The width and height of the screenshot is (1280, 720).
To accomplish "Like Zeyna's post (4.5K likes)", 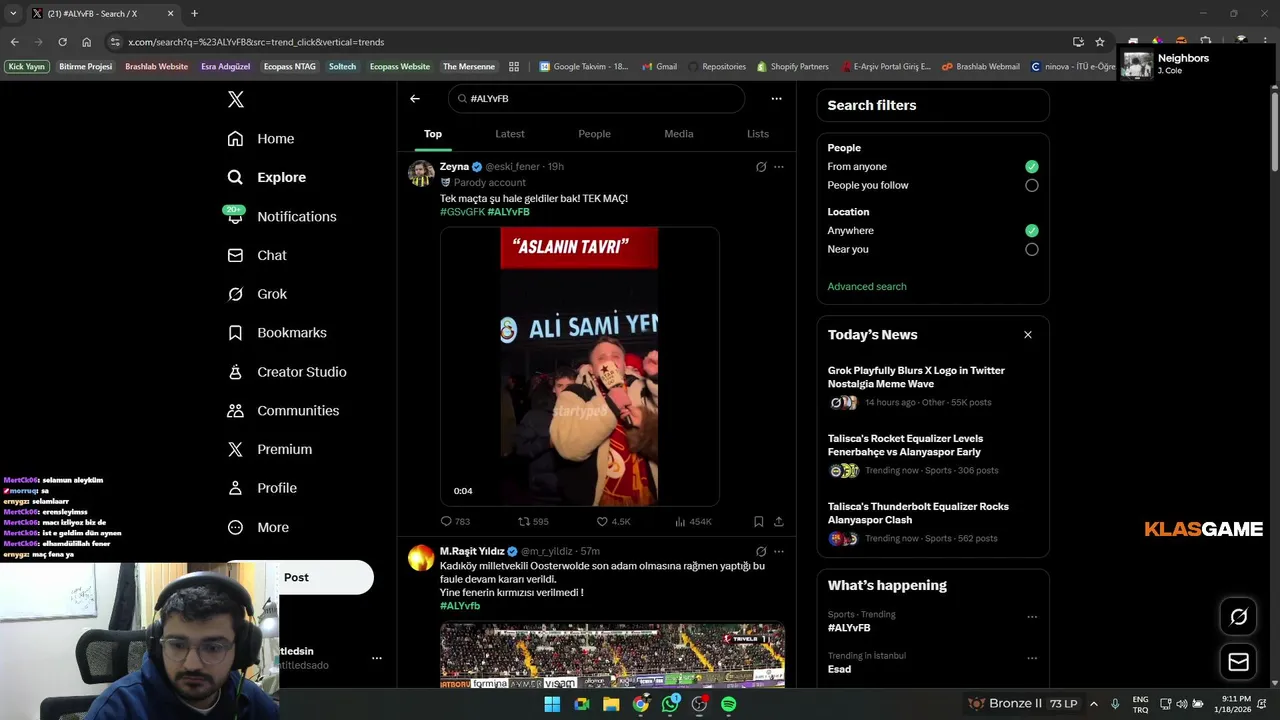I will coord(613,521).
